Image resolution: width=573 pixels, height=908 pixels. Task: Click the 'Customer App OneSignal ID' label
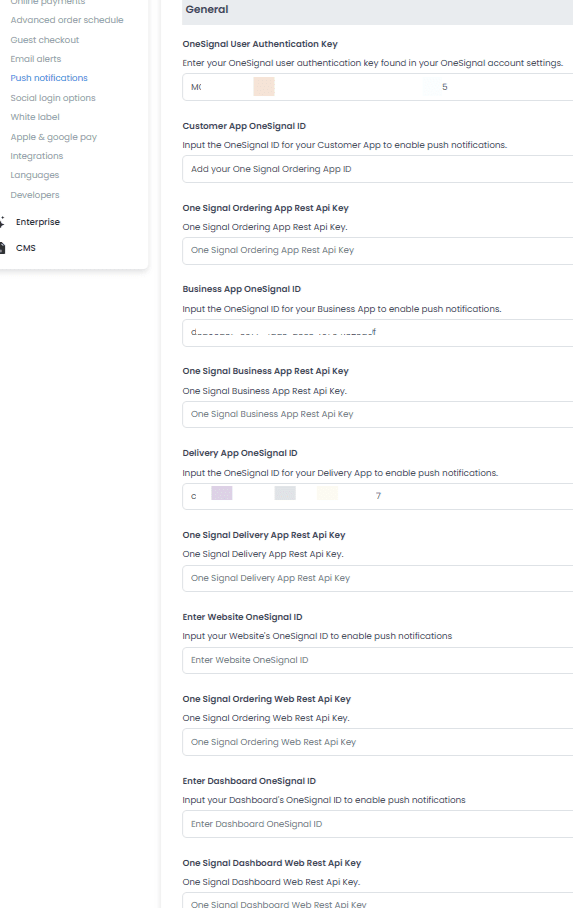point(244,126)
